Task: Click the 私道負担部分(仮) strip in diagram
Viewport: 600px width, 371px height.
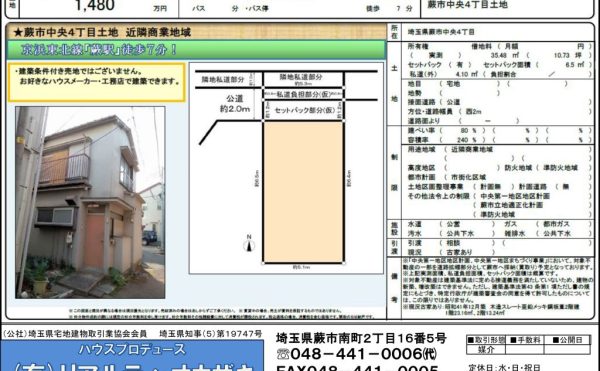Action: 304,94
